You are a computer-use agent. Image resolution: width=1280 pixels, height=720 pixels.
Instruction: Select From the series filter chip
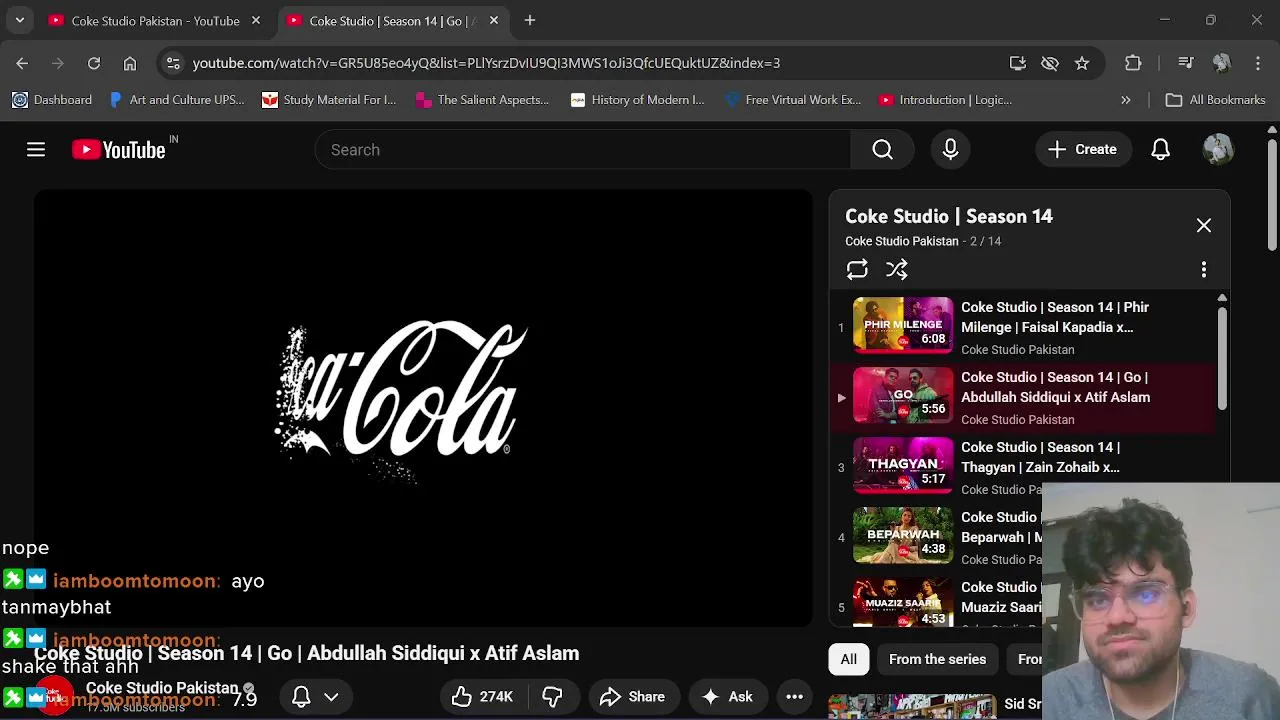pos(937,659)
